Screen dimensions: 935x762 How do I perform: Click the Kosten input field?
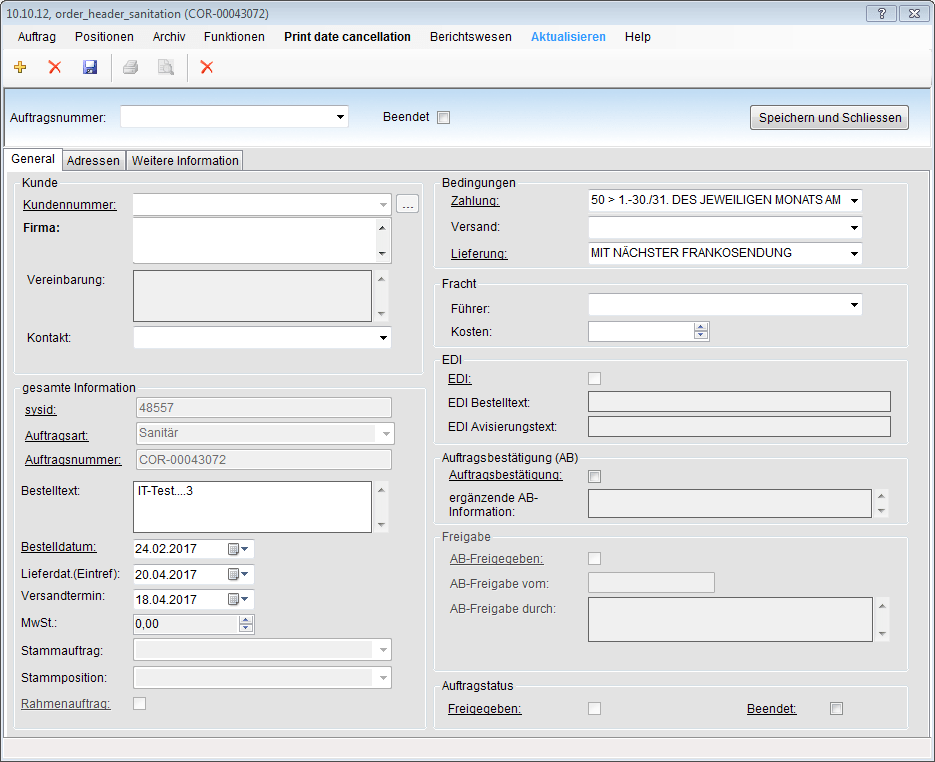(x=641, y=331)
